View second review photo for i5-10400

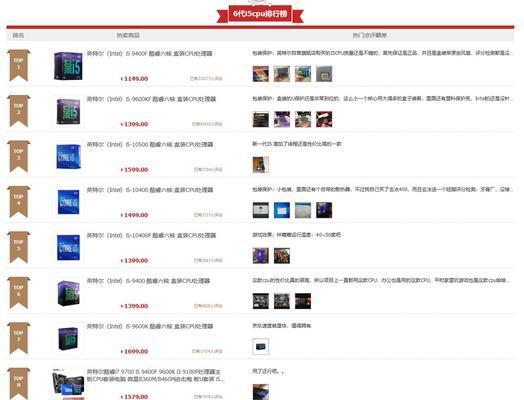click(x=282, y=210)
